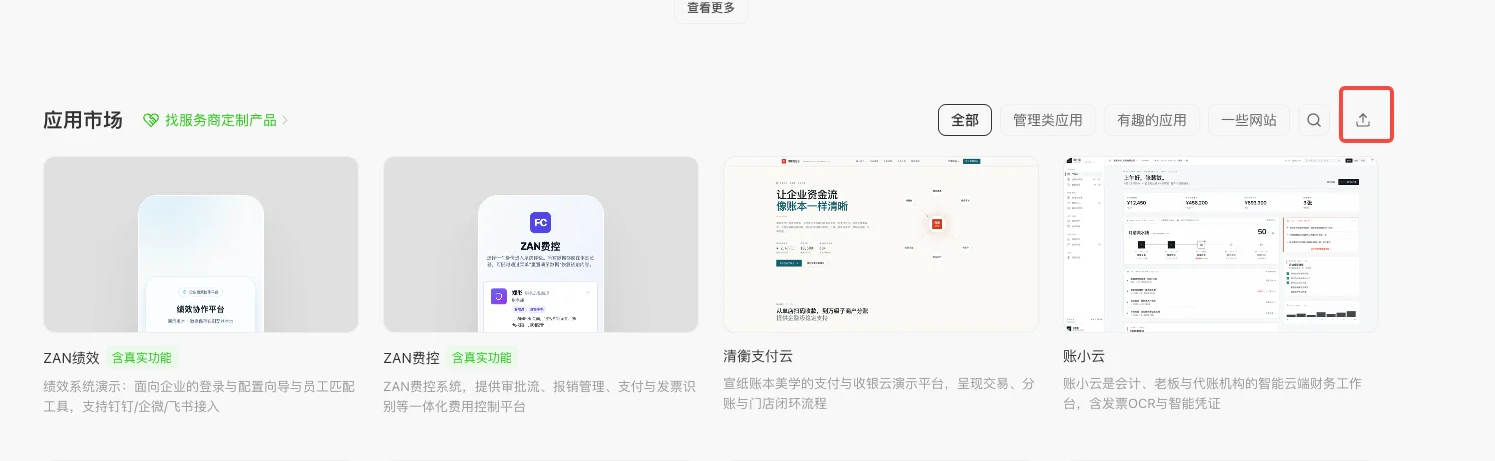Open the ZAN绩效 app thumbnail
Viewport: 1495px width, 461px height.
[201, 244]
